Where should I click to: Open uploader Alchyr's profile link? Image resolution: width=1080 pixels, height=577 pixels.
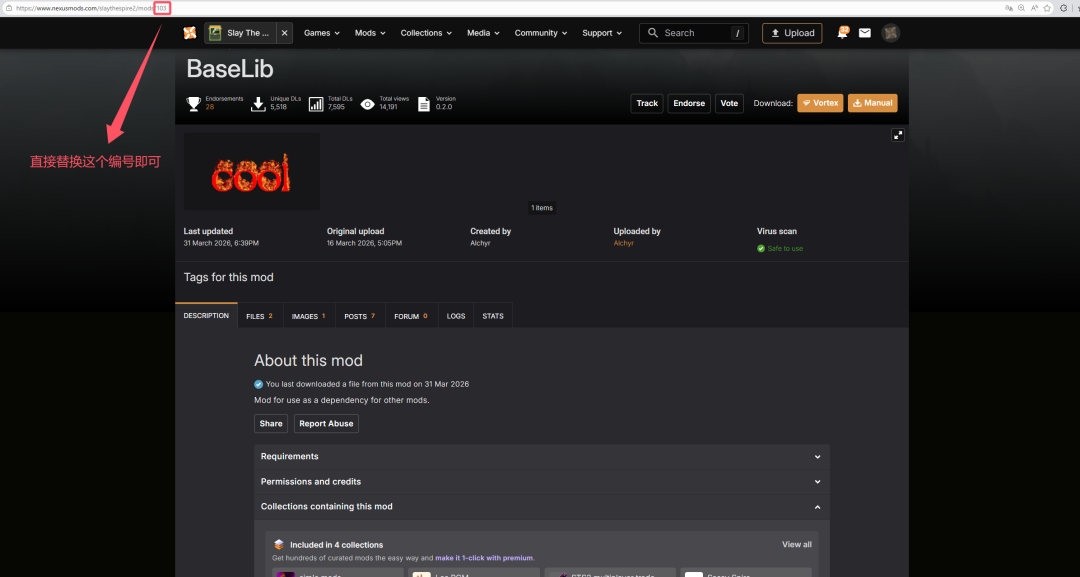623,243
